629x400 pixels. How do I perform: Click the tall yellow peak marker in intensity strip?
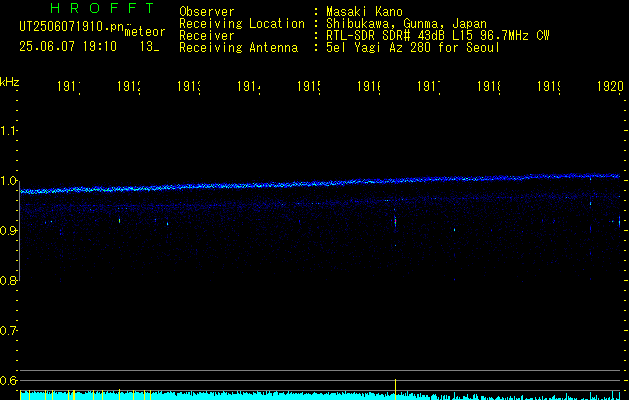point(396,389)
